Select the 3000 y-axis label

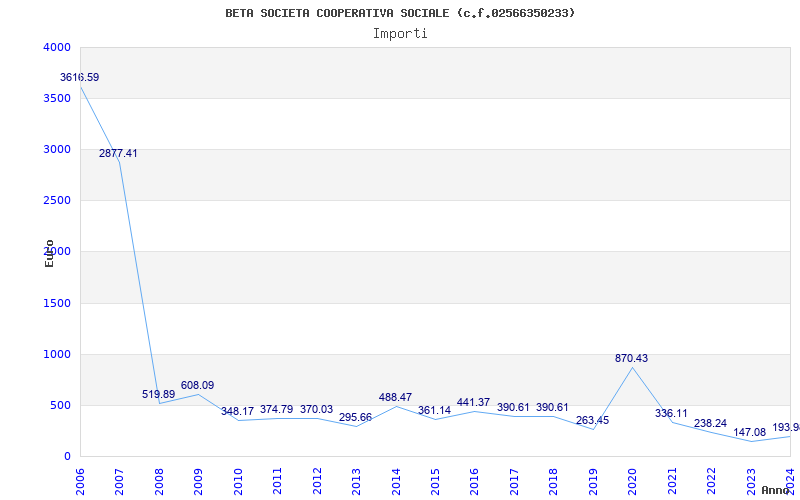pos(58,149)
